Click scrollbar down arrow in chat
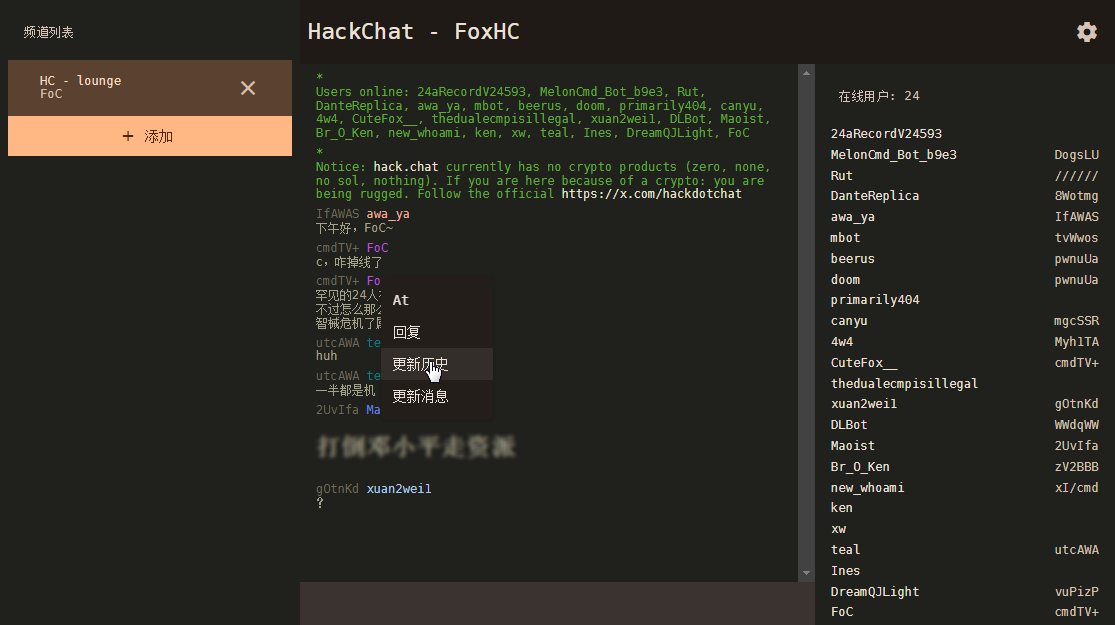 806,573
